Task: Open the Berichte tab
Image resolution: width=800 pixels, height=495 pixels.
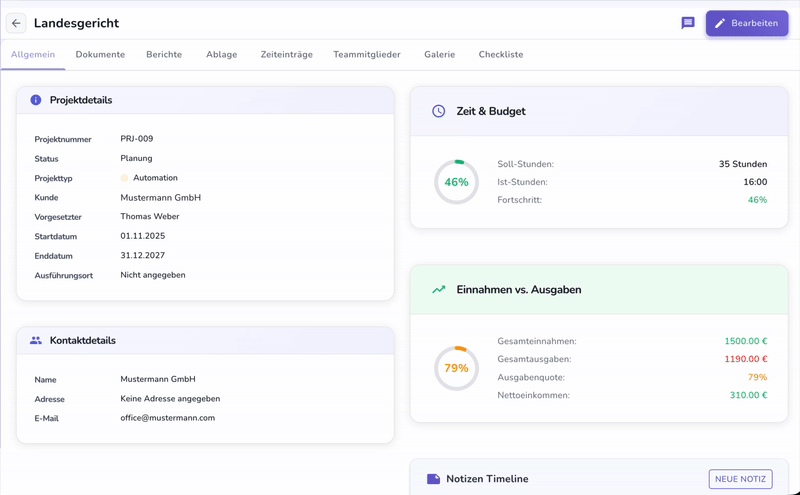Action: (164, 55)
